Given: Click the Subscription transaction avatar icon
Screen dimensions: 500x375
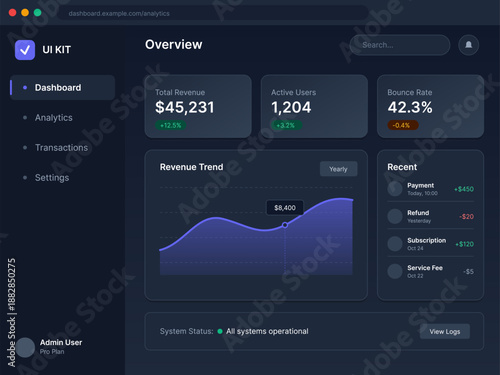Looking at the screenshot, I should pyautogui.click(x=395, y=244).
